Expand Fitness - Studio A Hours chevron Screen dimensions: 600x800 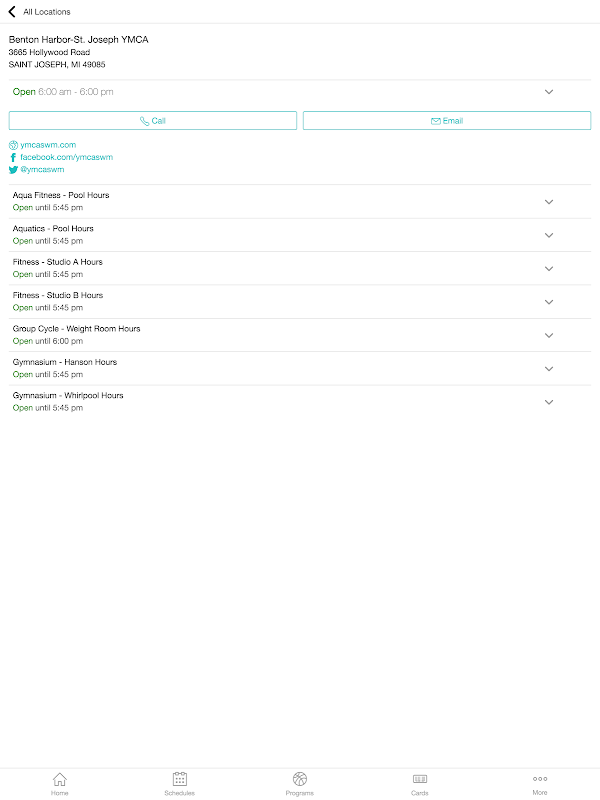[x=549, y=269]
